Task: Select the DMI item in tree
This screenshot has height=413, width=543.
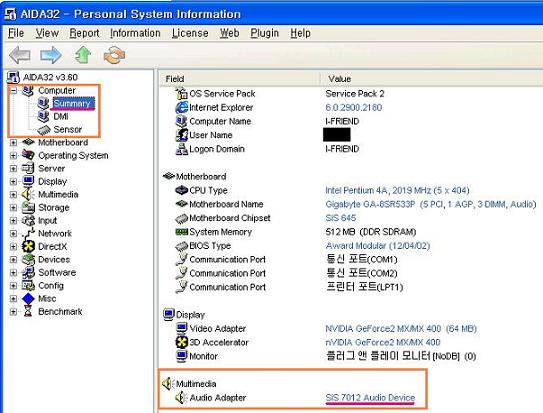Action: [x=61, y=117]
